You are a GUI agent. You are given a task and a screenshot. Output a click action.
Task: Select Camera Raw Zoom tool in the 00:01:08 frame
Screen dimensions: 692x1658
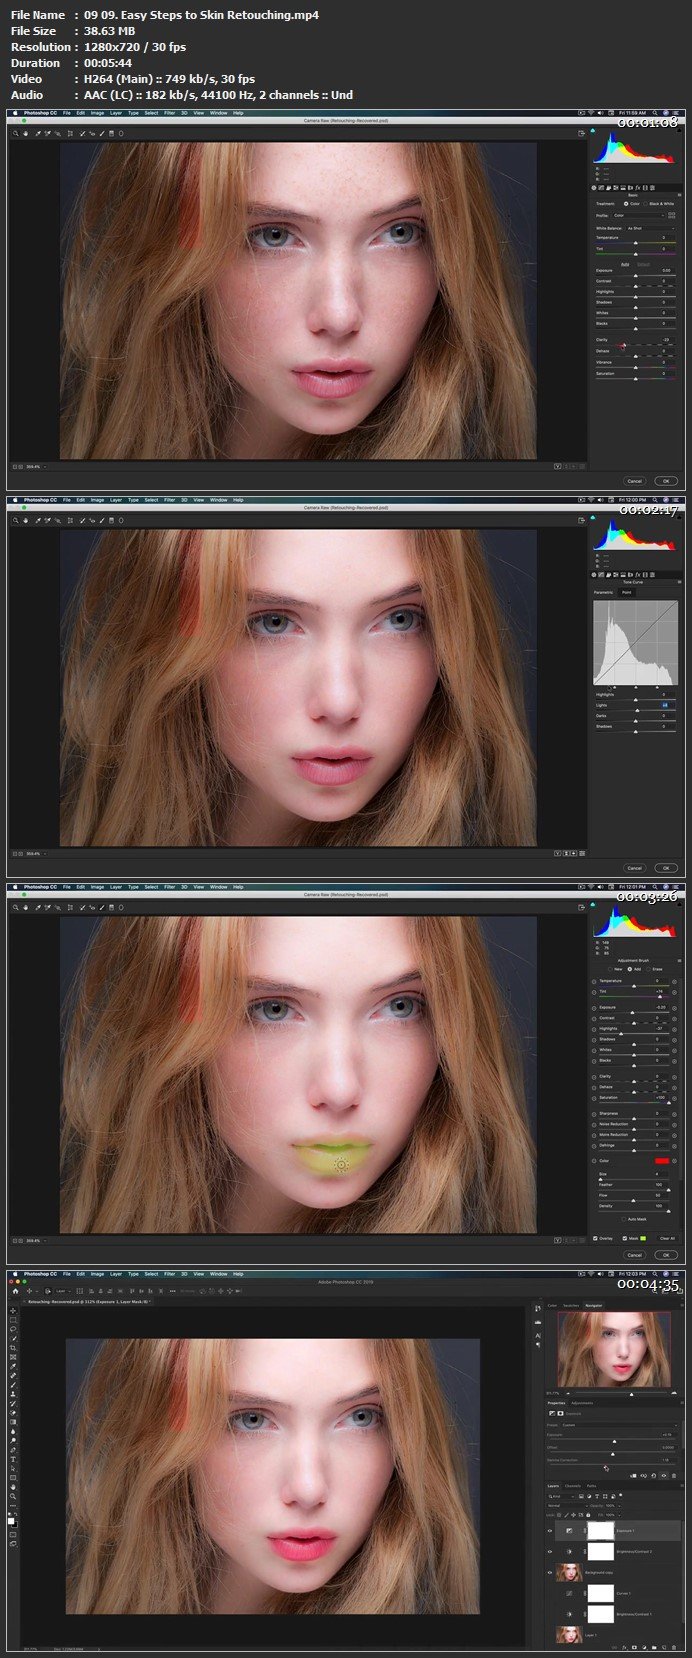pyautogui.click(x=15, y=132)
